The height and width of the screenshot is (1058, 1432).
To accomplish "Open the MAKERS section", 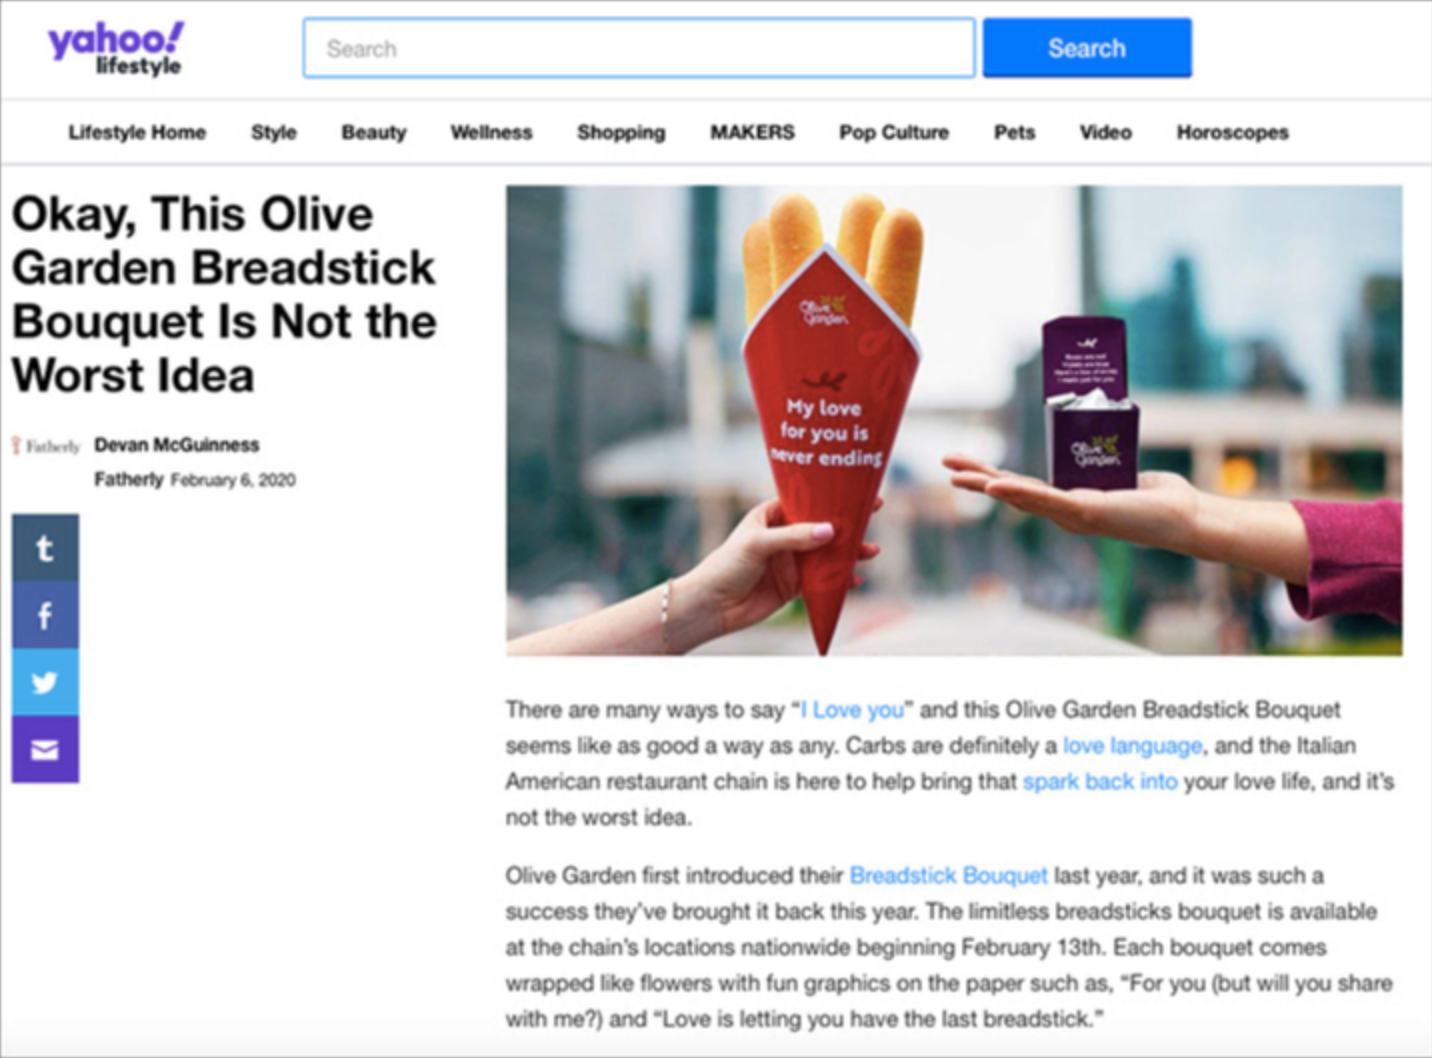I will tap(752, 132).
